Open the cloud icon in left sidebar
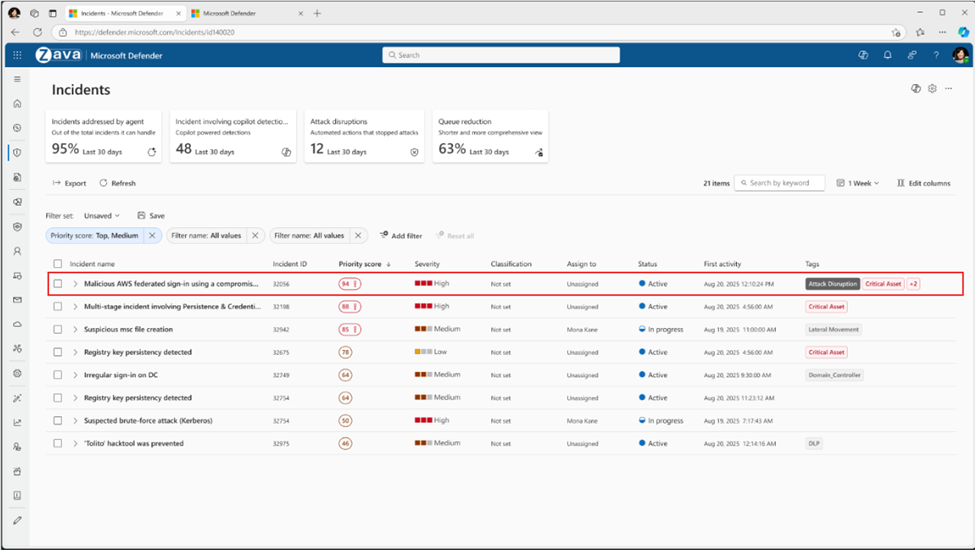The width and height of the screenshot is (975, 550). click(x=17, y=324)
